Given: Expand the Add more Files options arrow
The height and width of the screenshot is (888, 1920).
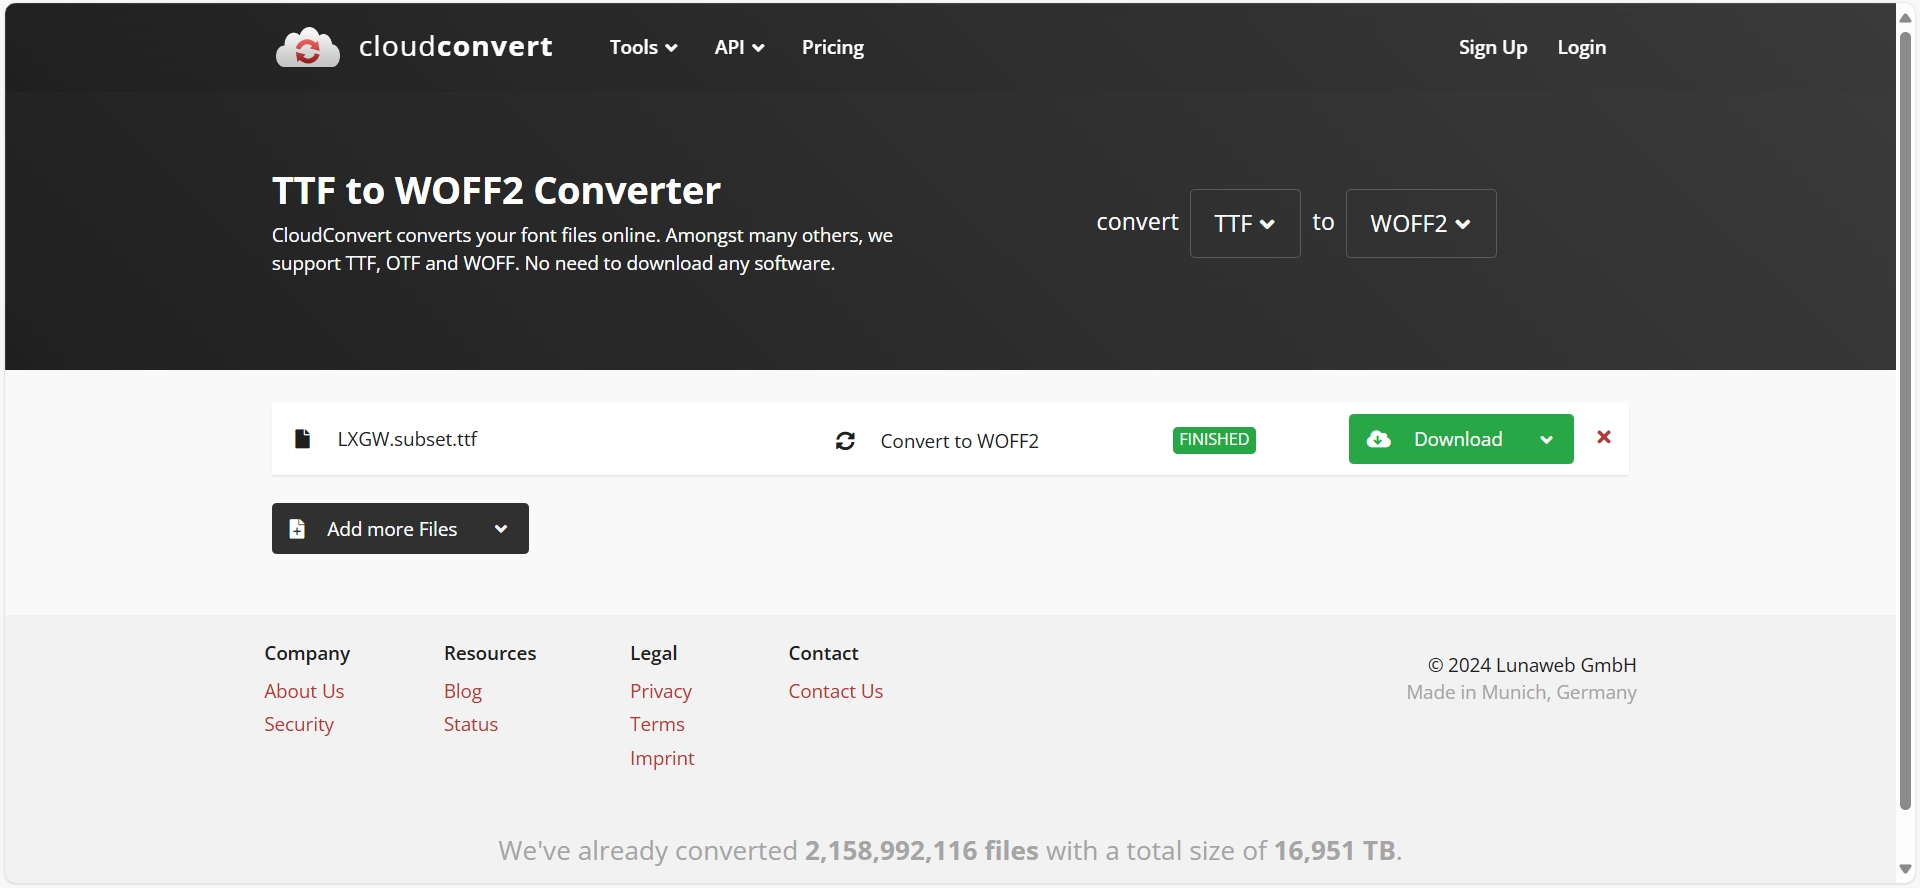Looking at the screenshot, I should (x=501, y=529).
